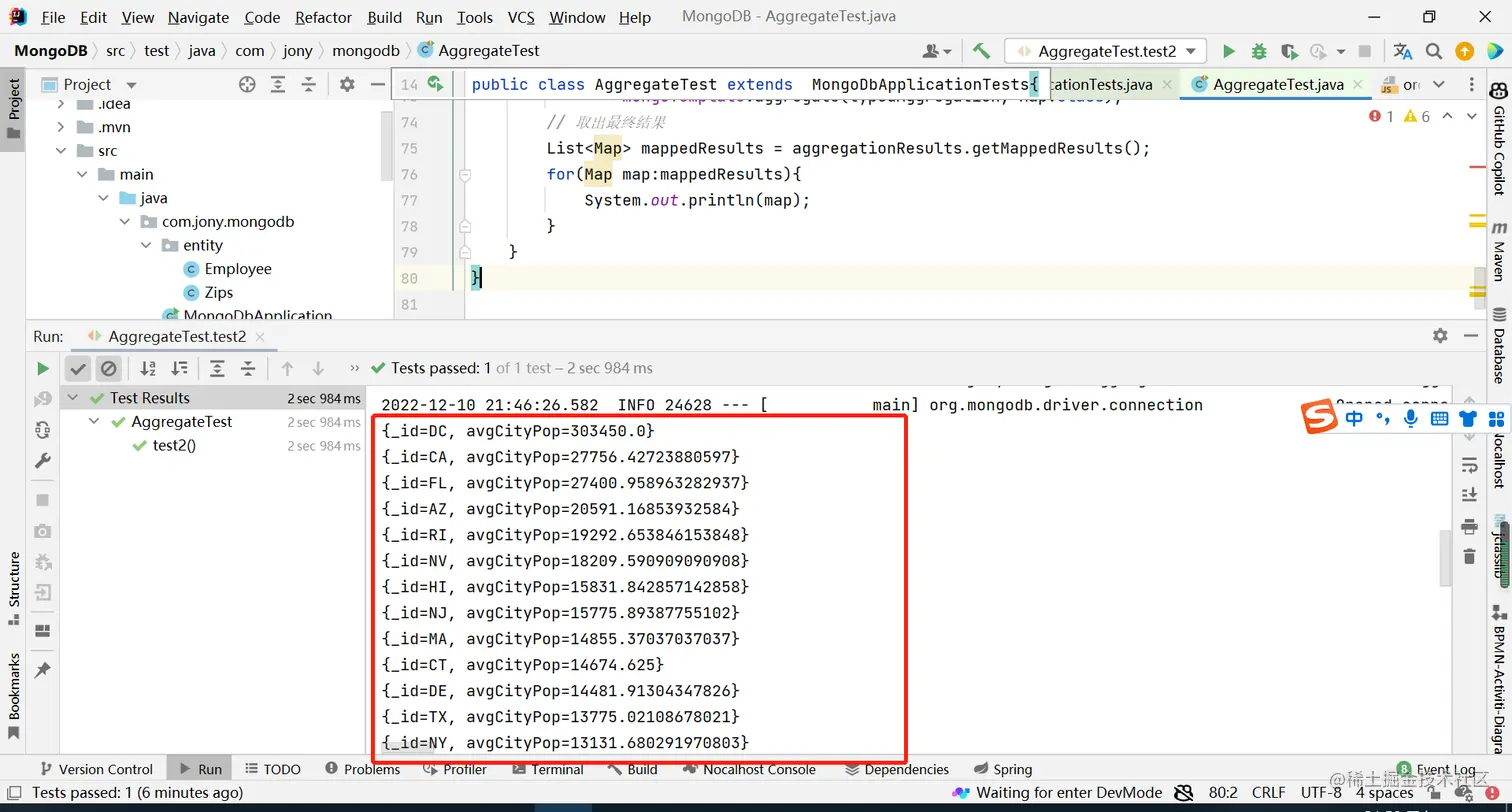The width and height of the screenshot is (1512, 812).
Task: Click the orange update notification icon
Action: [1464, 51]
